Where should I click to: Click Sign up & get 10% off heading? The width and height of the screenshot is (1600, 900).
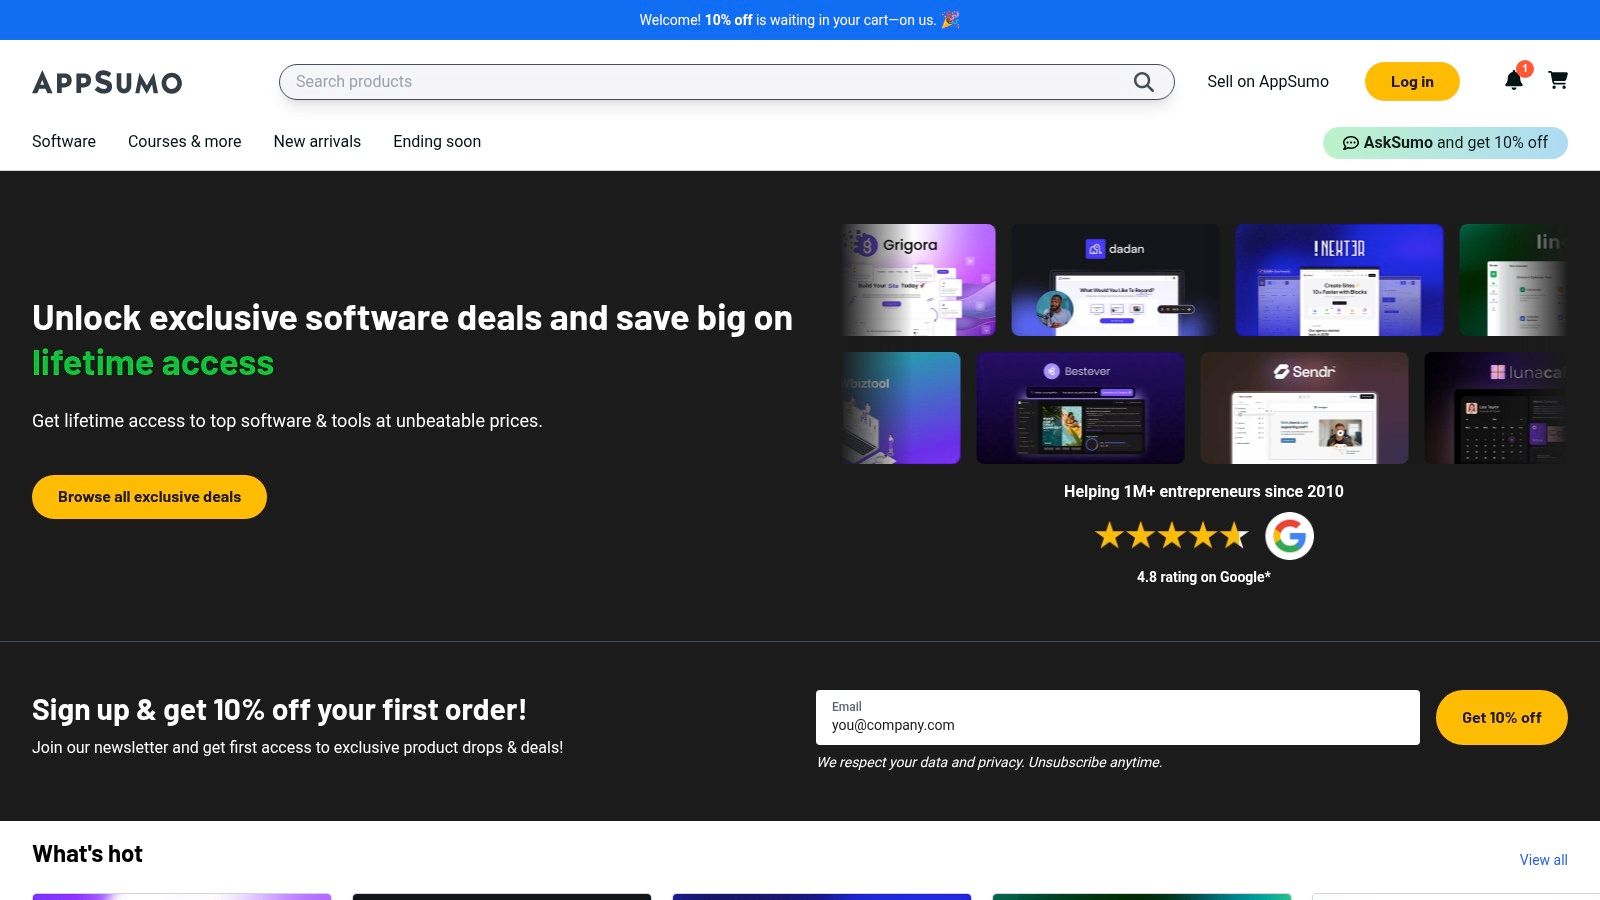click(x=279, y=710)
